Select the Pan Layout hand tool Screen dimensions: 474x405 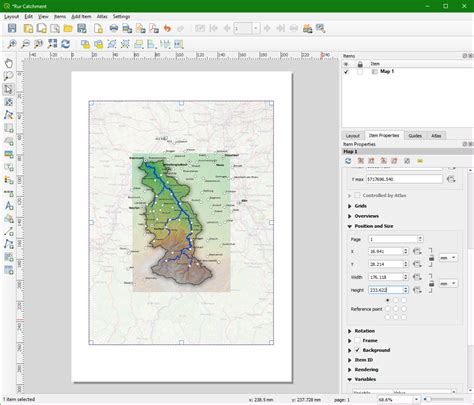9,63
